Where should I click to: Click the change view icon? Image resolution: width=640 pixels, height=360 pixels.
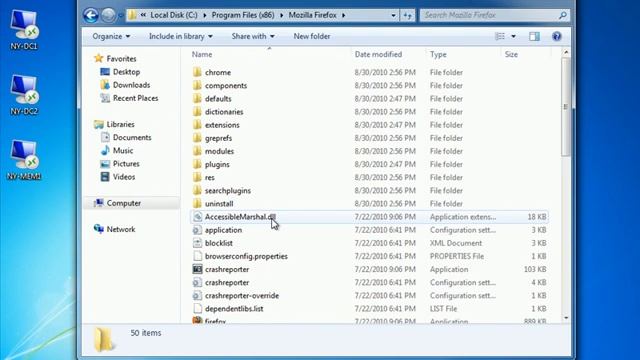click(x=500, y=36)
